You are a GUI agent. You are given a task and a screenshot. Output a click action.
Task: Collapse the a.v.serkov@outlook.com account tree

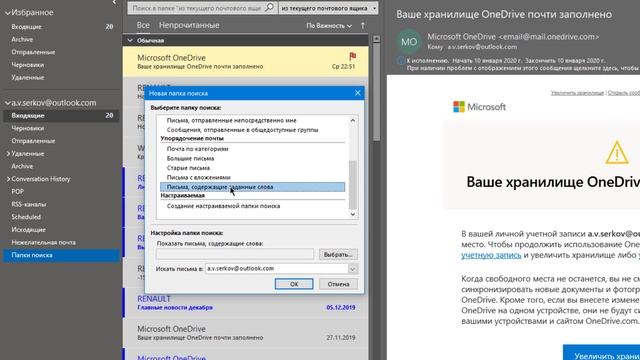coord(7,103)
